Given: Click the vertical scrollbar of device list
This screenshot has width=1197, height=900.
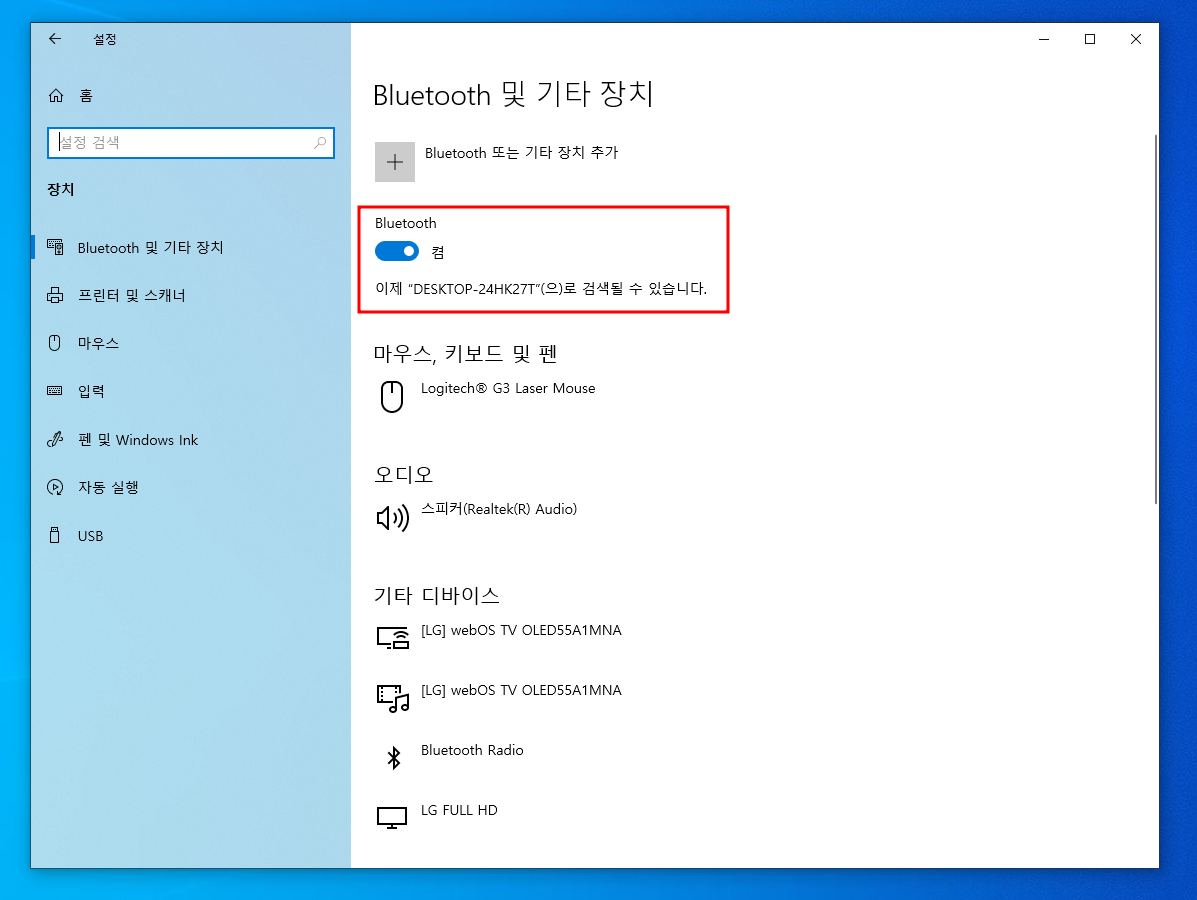Looking at the screenshot, I should click(x=1155, y=319).
